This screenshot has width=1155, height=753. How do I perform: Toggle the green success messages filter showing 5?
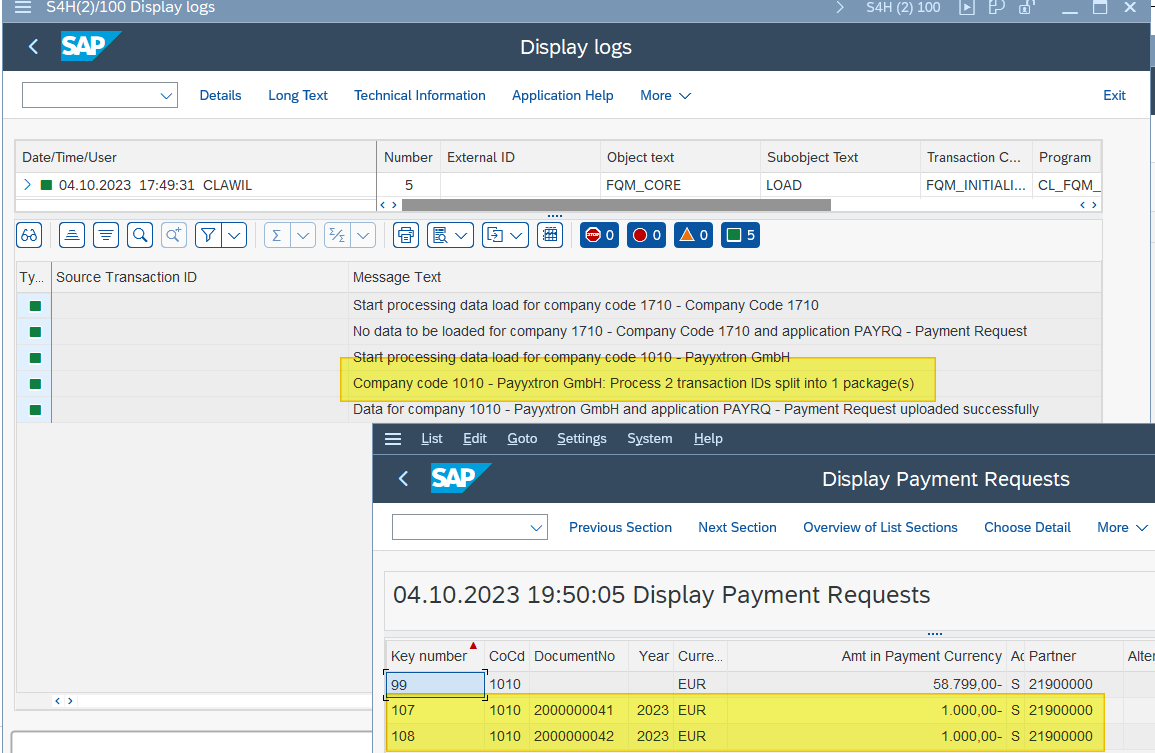coord(740,235)
